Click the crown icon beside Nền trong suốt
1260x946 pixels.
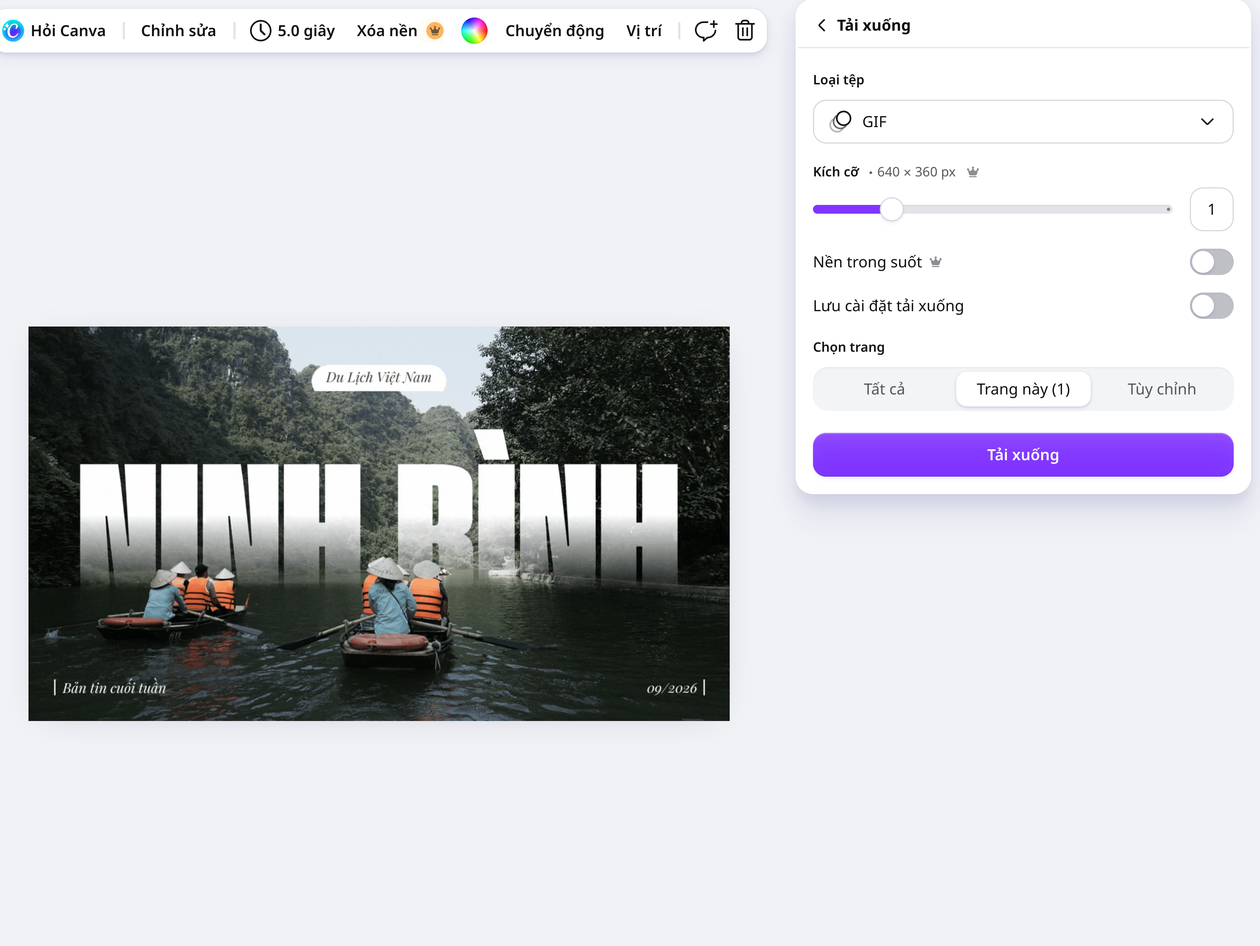[936, 262]
